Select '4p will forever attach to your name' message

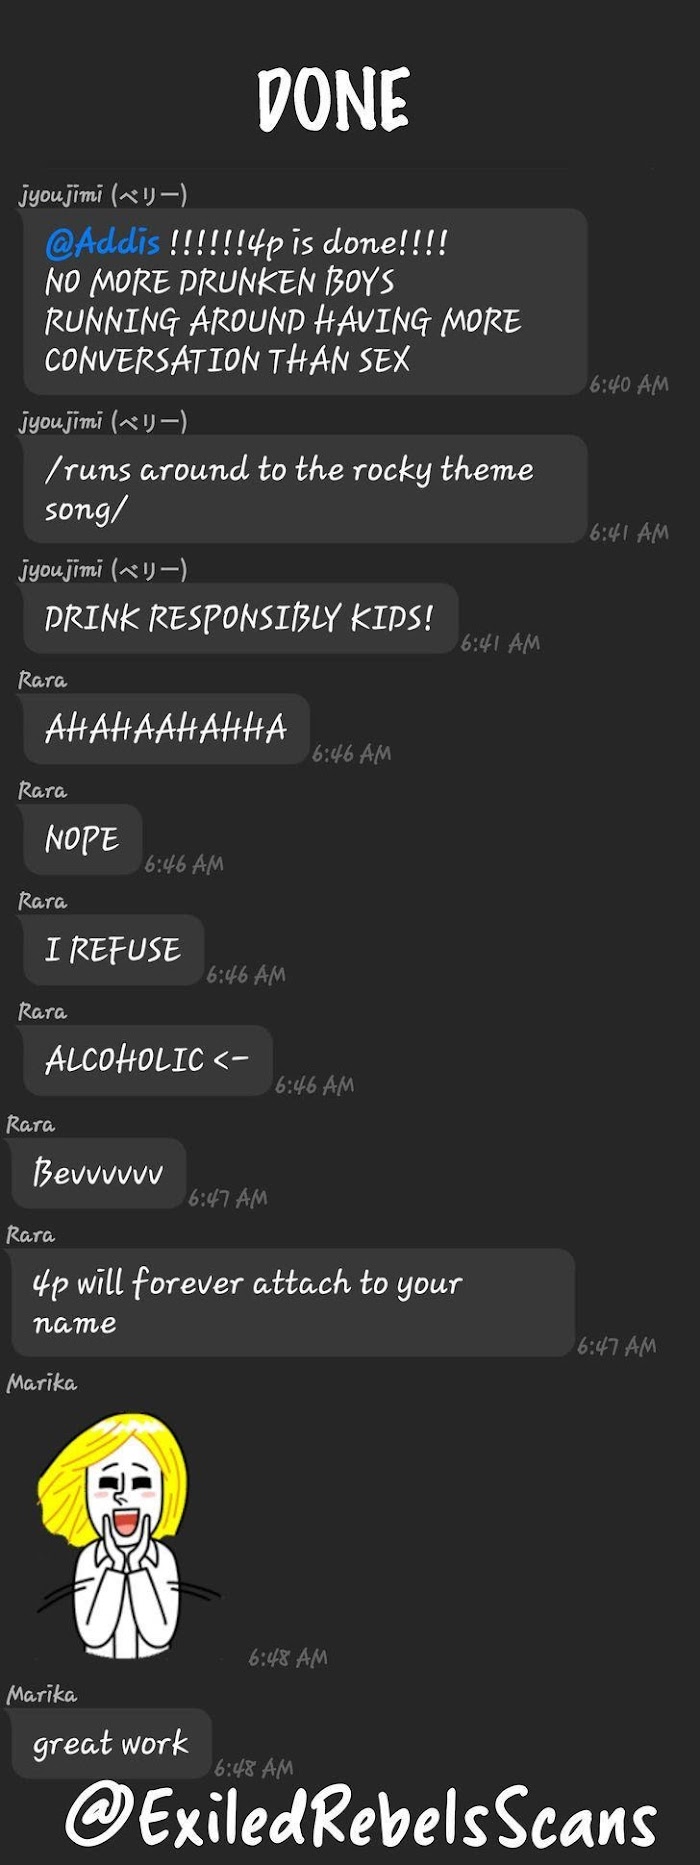[x=293, y=1303]
